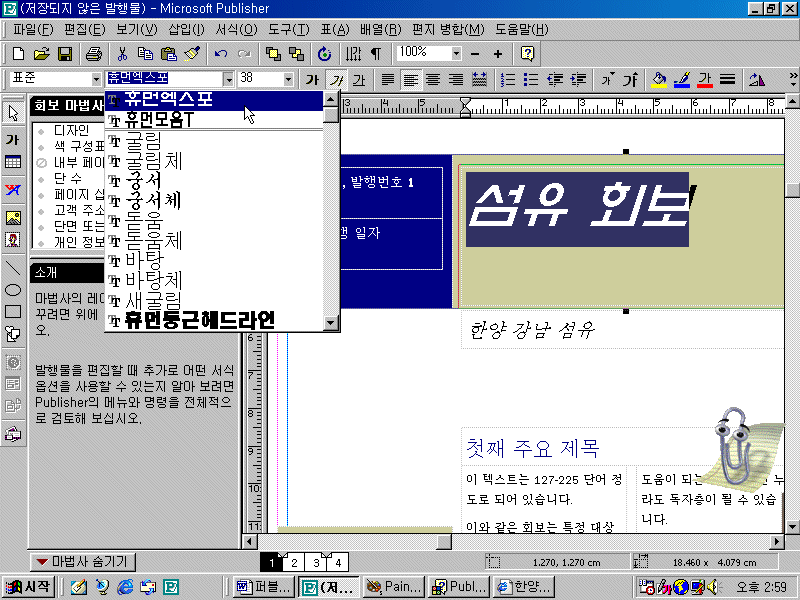Toggle Align Right

[x=456, y=80]
